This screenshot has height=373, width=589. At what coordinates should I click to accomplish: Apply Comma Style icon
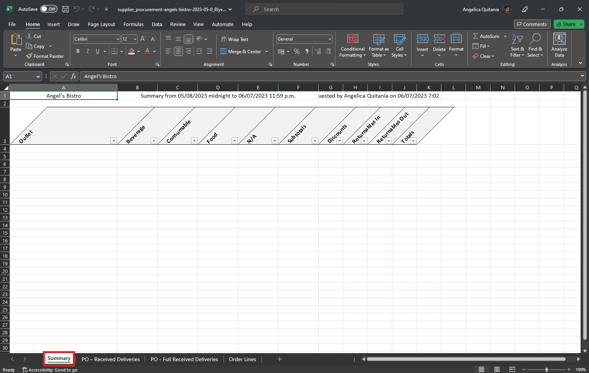point(307,51)
